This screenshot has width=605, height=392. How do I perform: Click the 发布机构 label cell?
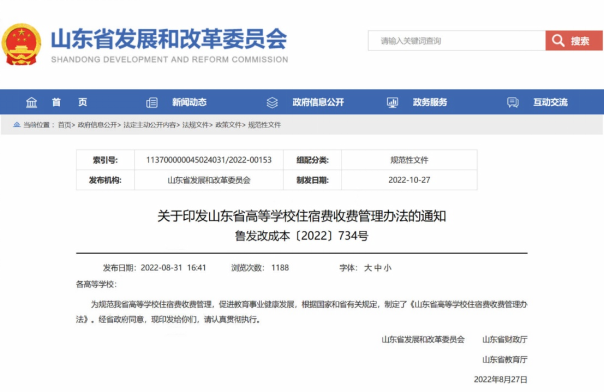pos(105,180)
